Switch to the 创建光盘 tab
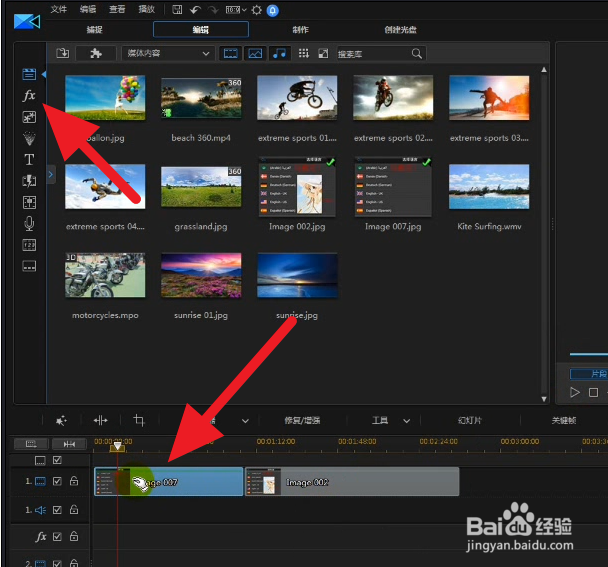608x567 pixels. pos(401,29)
